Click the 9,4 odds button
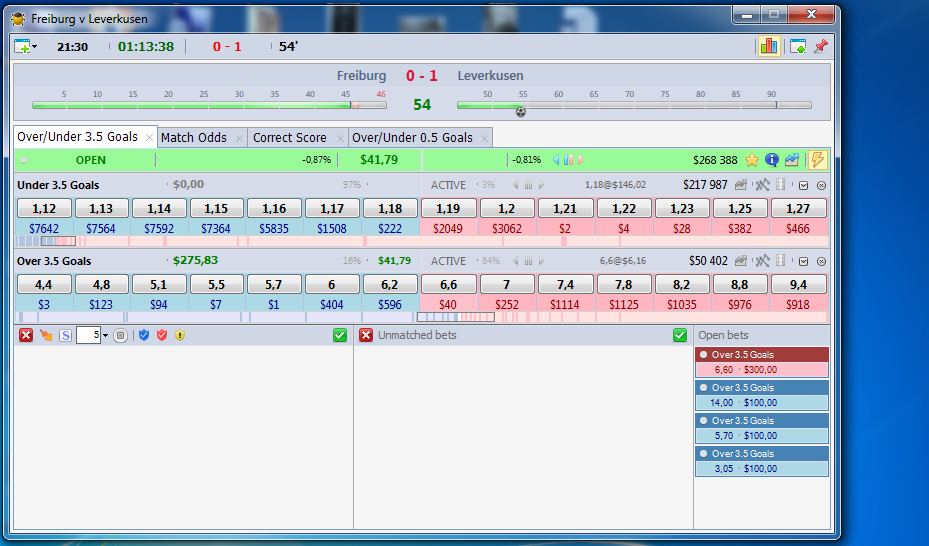 coord(798,284)
